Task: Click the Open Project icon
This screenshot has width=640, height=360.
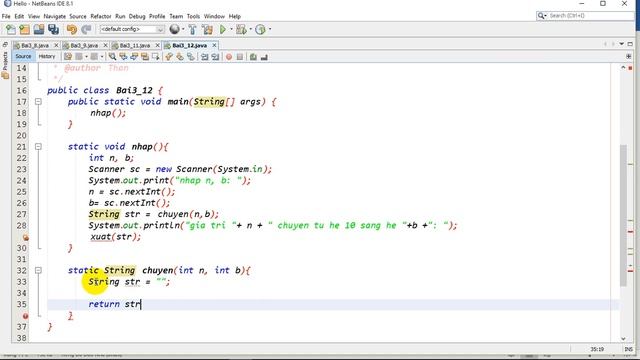Action: pyautogui.click(x=39, y=29)
